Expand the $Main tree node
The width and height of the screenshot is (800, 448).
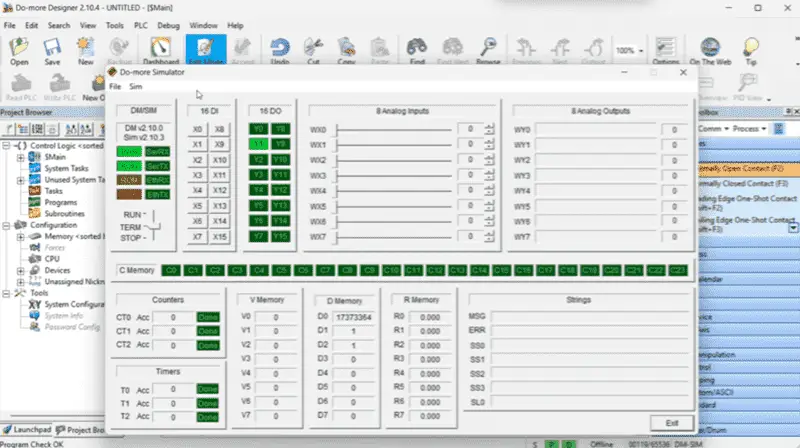pos(21,157)
